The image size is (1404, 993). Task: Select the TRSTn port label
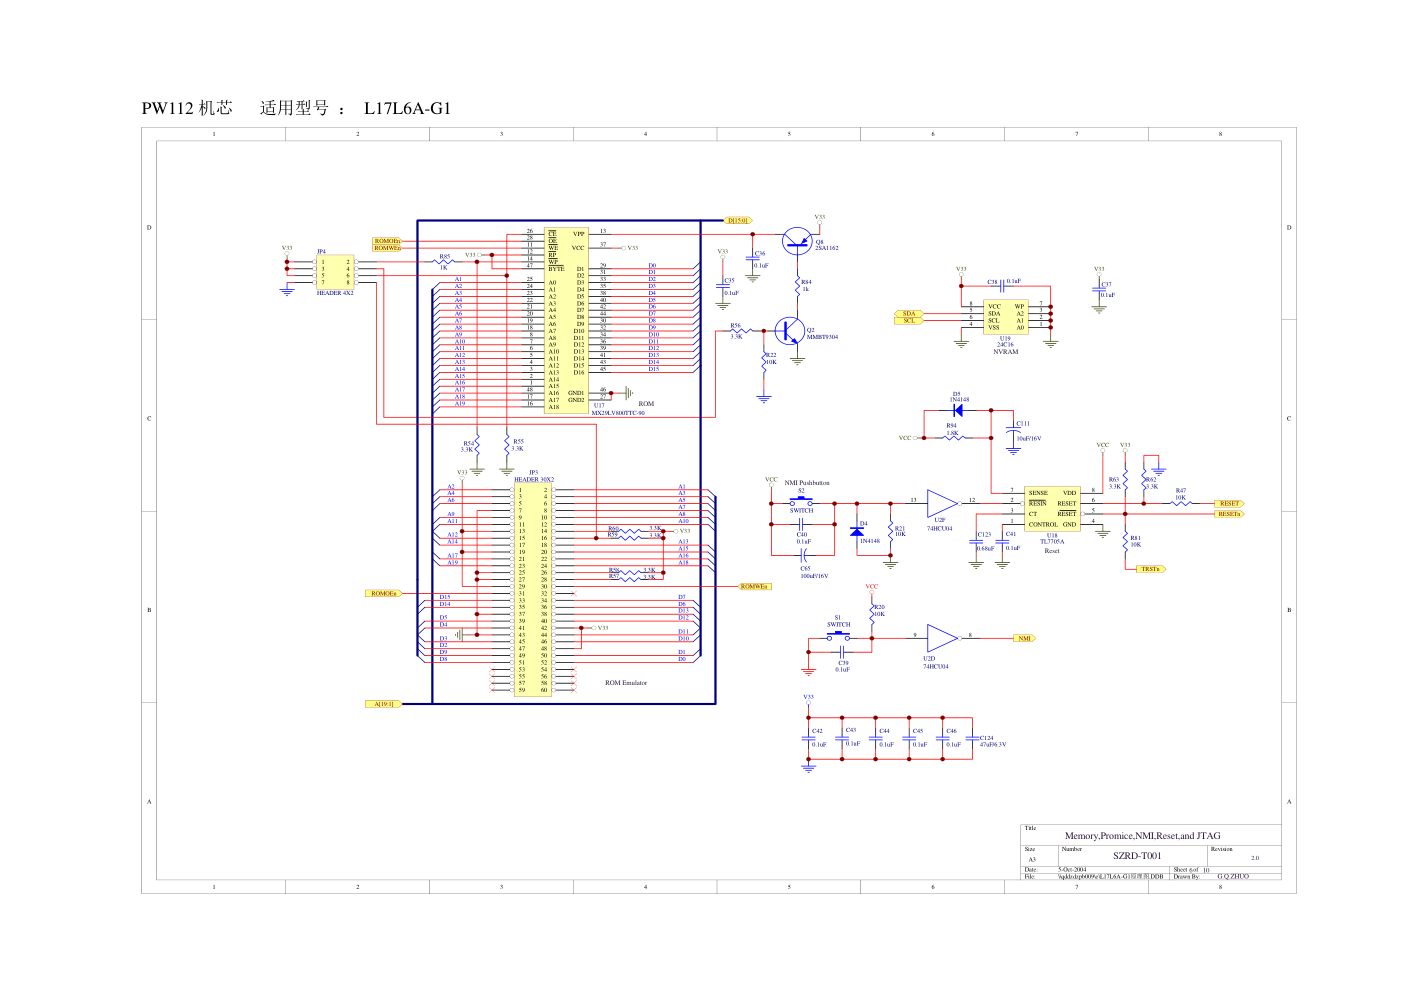click(x=1150, y=569)
